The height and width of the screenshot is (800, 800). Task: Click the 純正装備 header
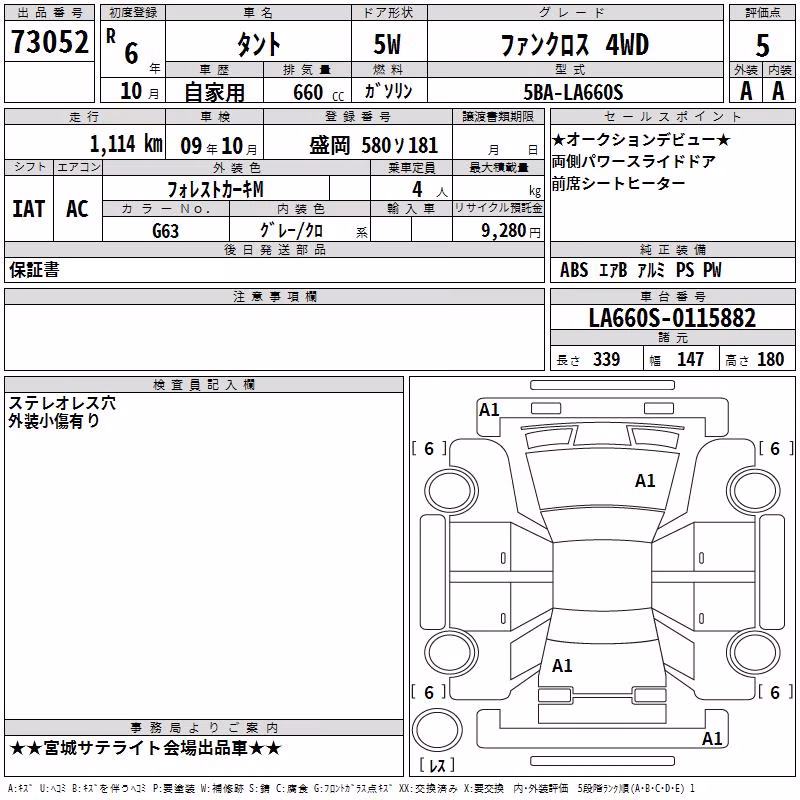coord(672,249)
